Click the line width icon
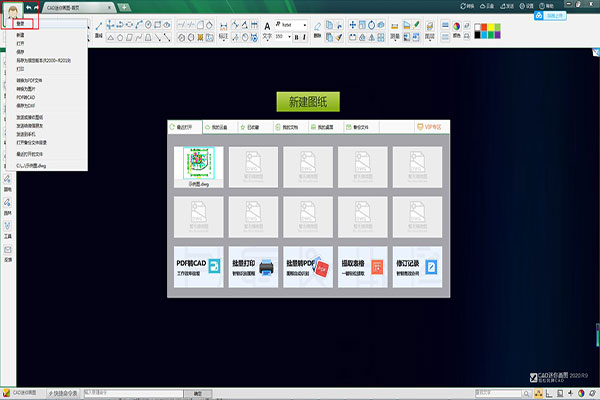This screenshot has width=600, height=400. (445, 25)
